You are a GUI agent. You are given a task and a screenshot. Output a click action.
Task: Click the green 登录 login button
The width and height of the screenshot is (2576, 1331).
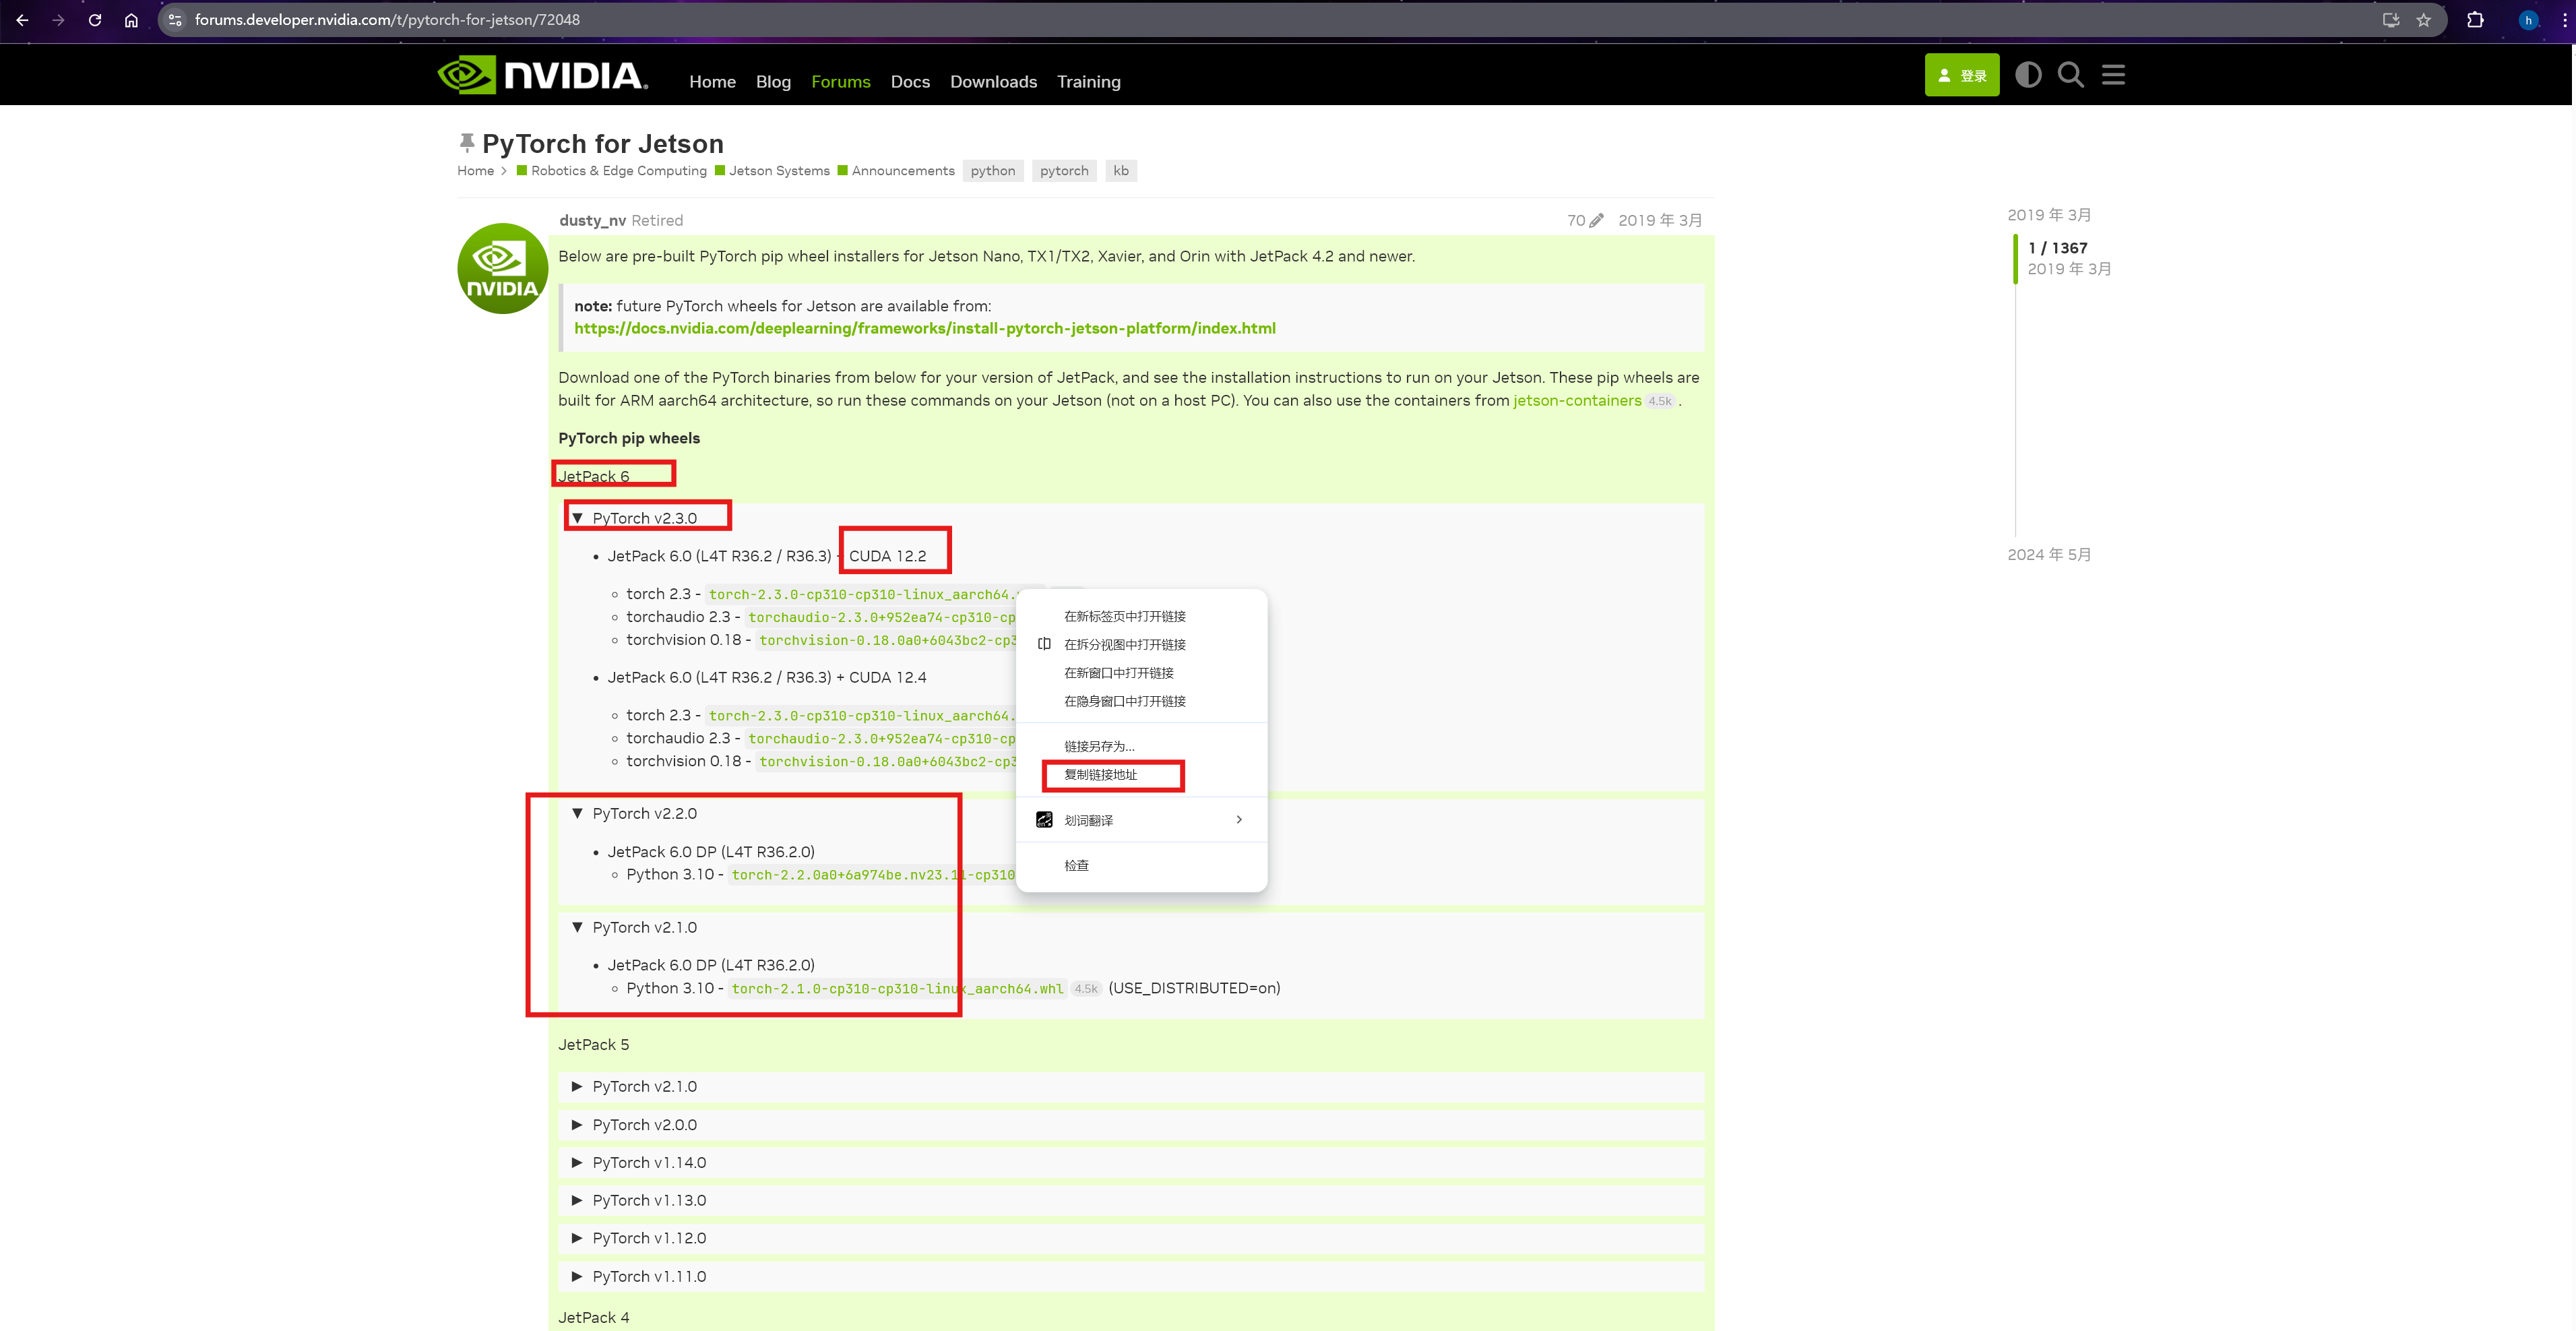1961,76
